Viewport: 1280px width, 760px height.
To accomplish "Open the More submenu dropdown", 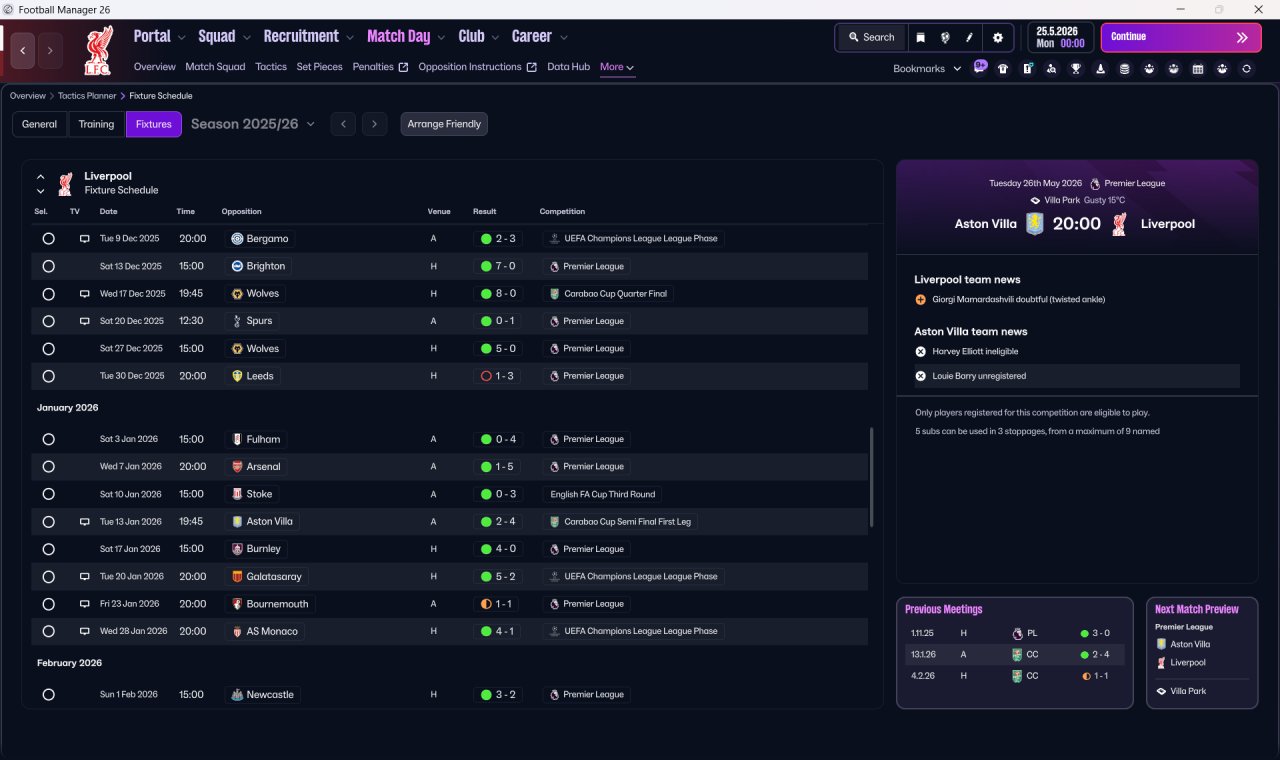I will point(617,67).
